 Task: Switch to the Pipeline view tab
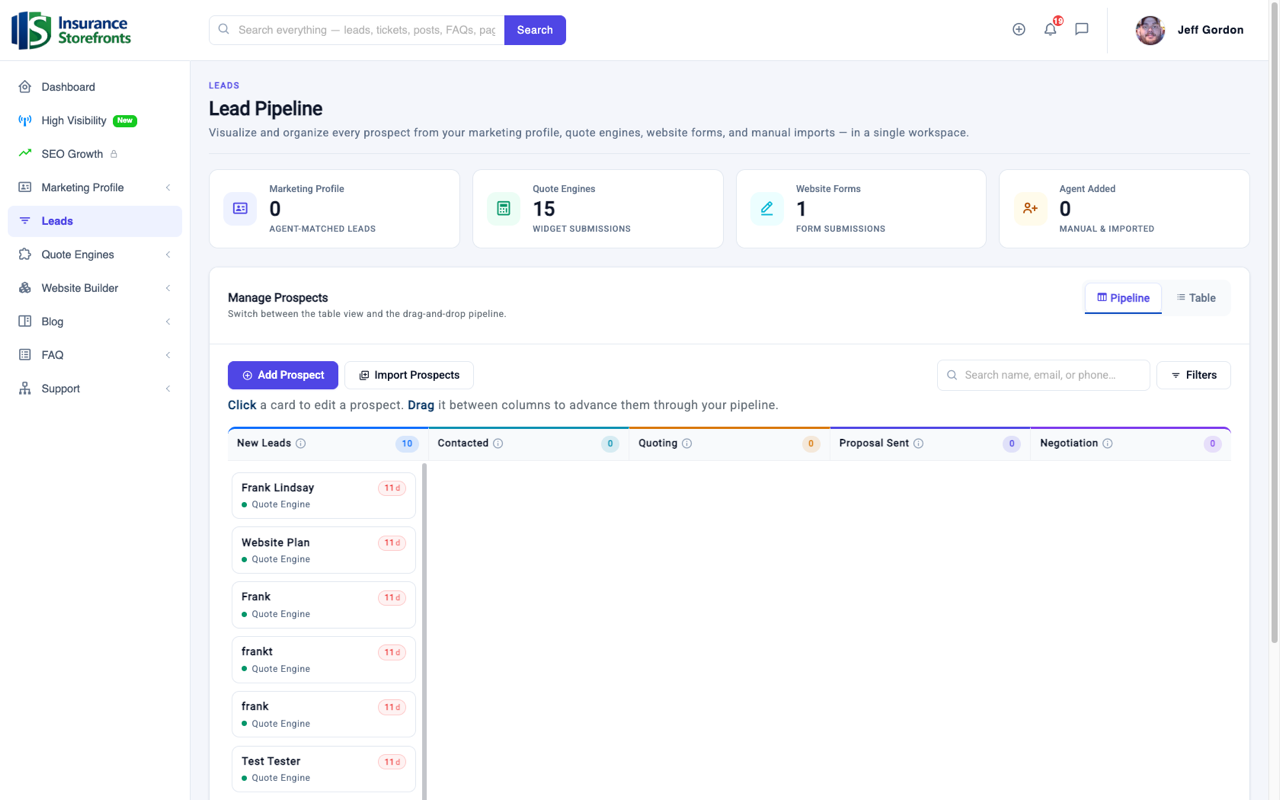(x=1123, y=298)
